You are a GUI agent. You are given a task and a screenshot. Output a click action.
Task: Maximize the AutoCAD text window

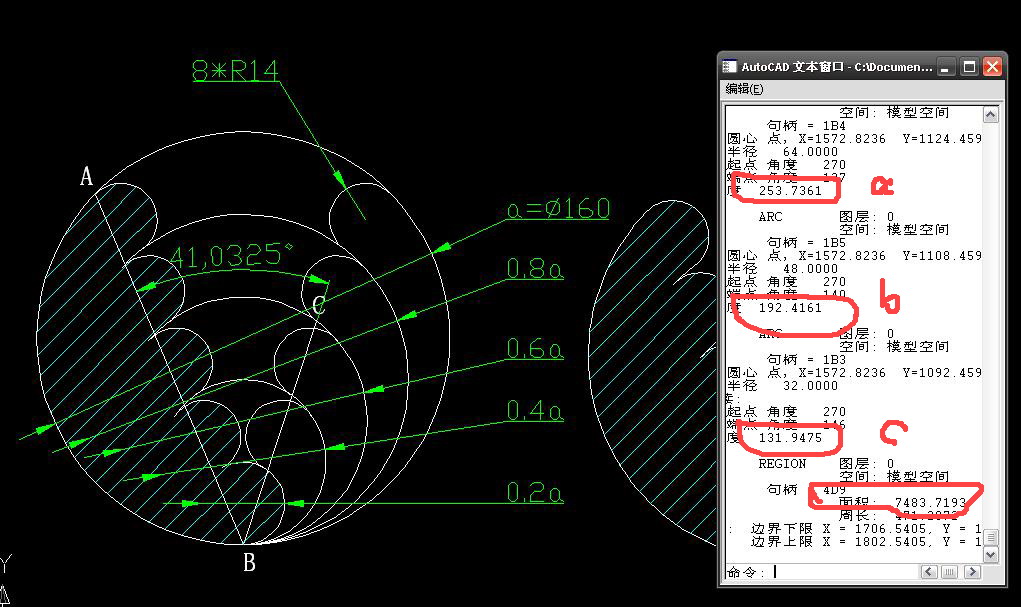coord(970,66)
